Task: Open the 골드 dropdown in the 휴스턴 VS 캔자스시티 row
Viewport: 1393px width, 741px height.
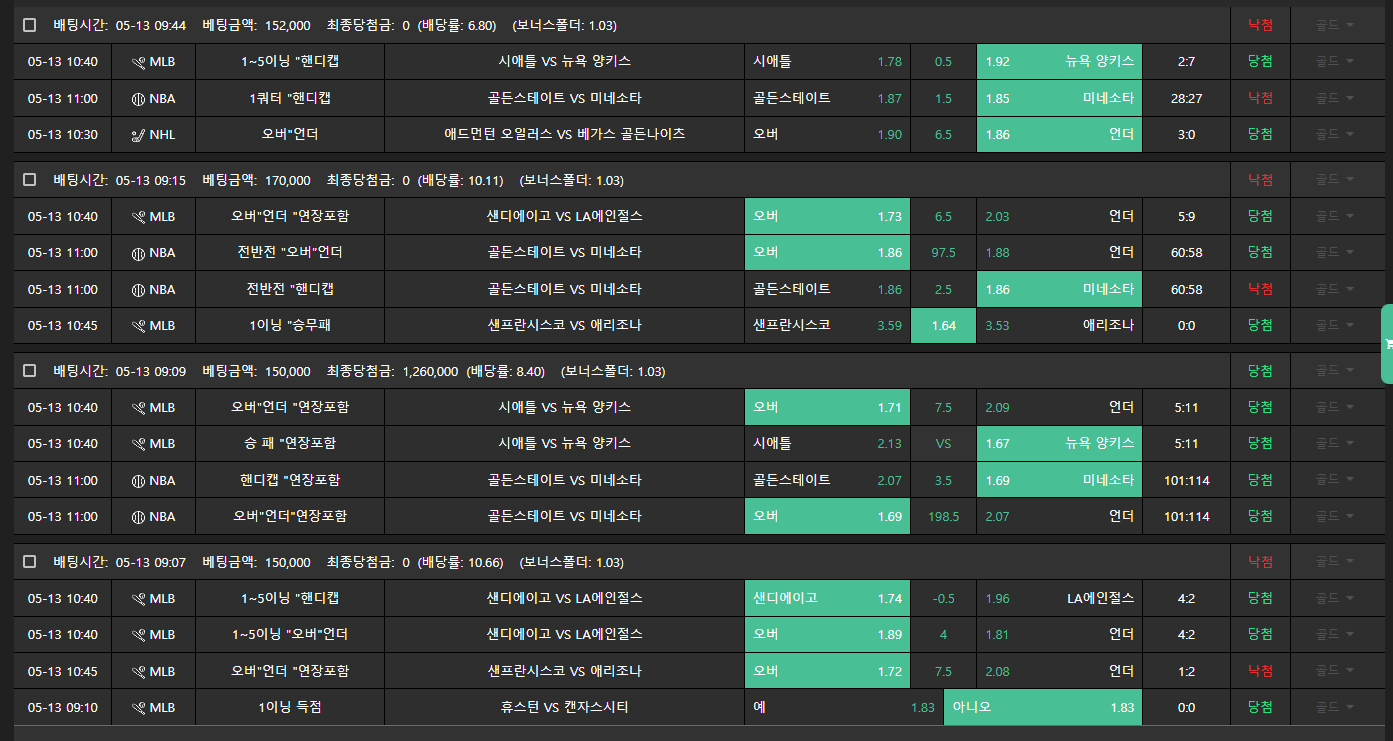Action: click(x=1334, y=708)
